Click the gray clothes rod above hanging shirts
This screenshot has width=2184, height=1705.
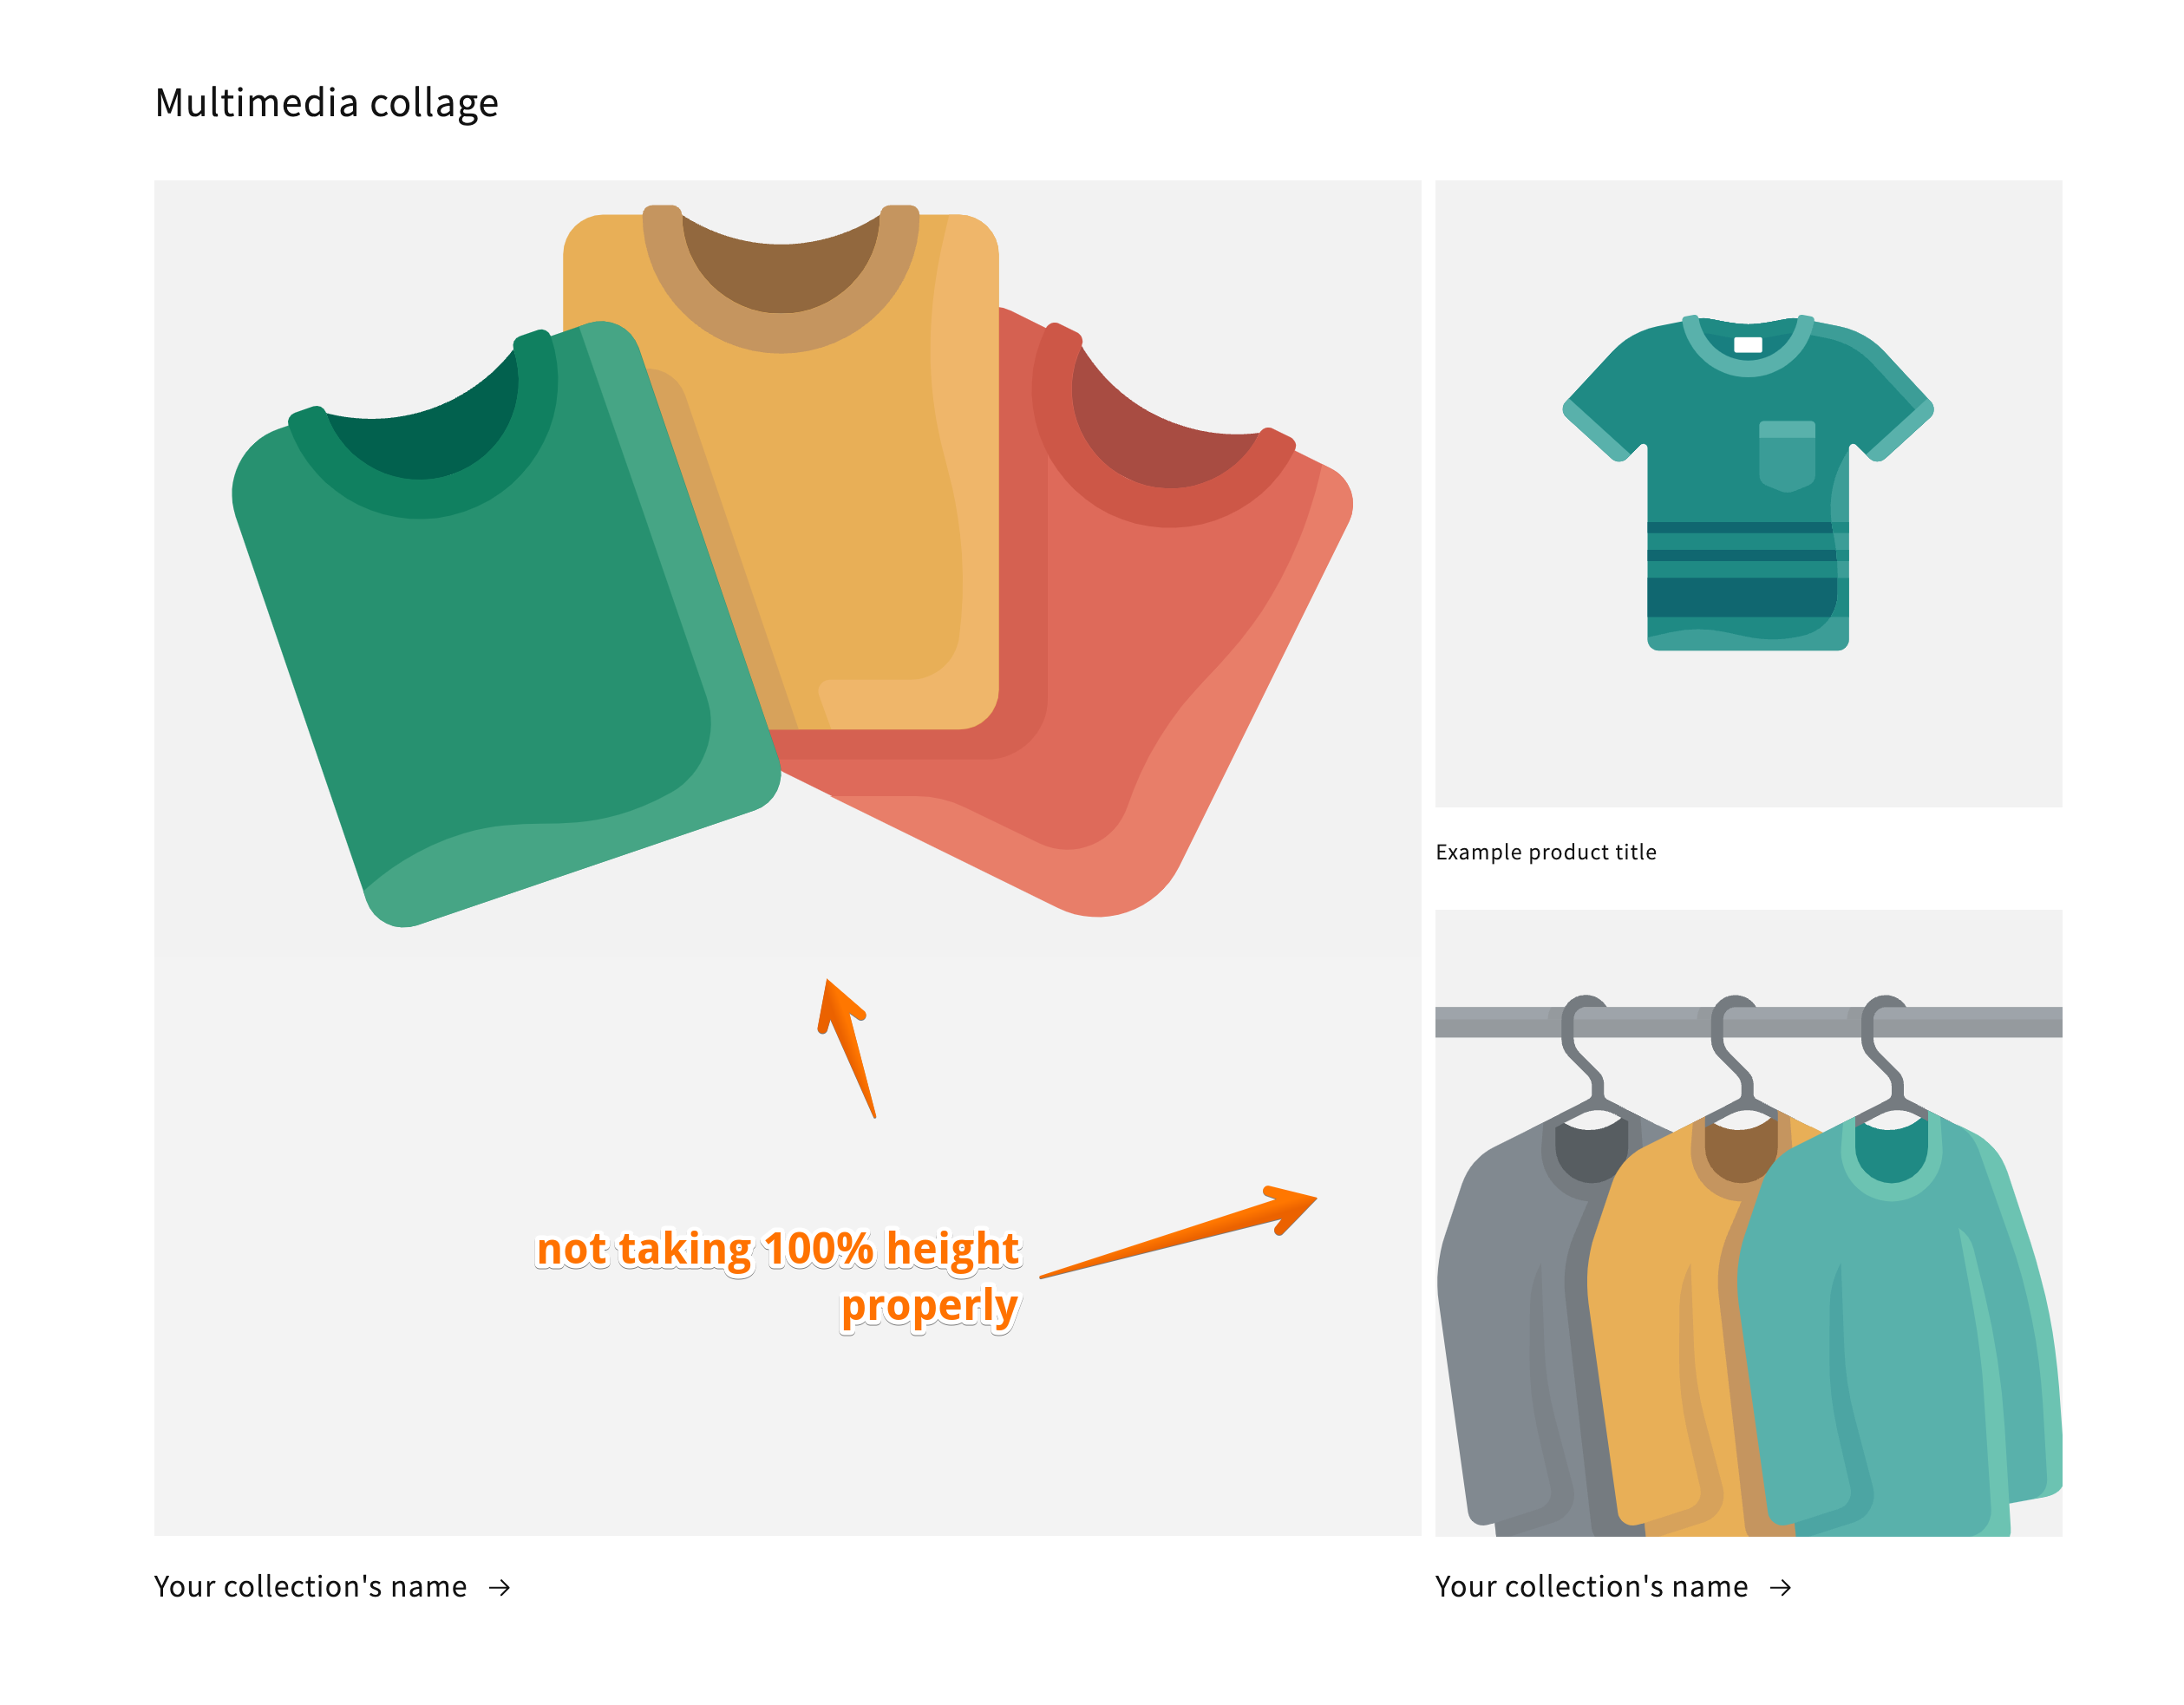(1748, 1022)
